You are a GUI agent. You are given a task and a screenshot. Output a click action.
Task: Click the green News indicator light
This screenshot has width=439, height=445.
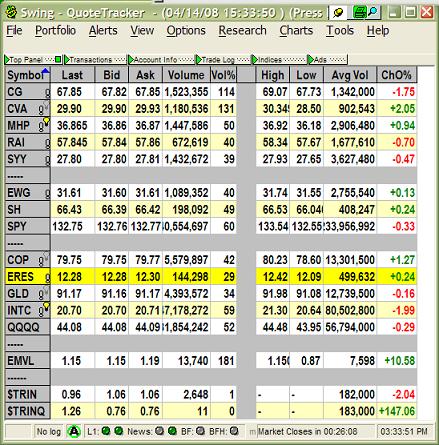point(172,431)
